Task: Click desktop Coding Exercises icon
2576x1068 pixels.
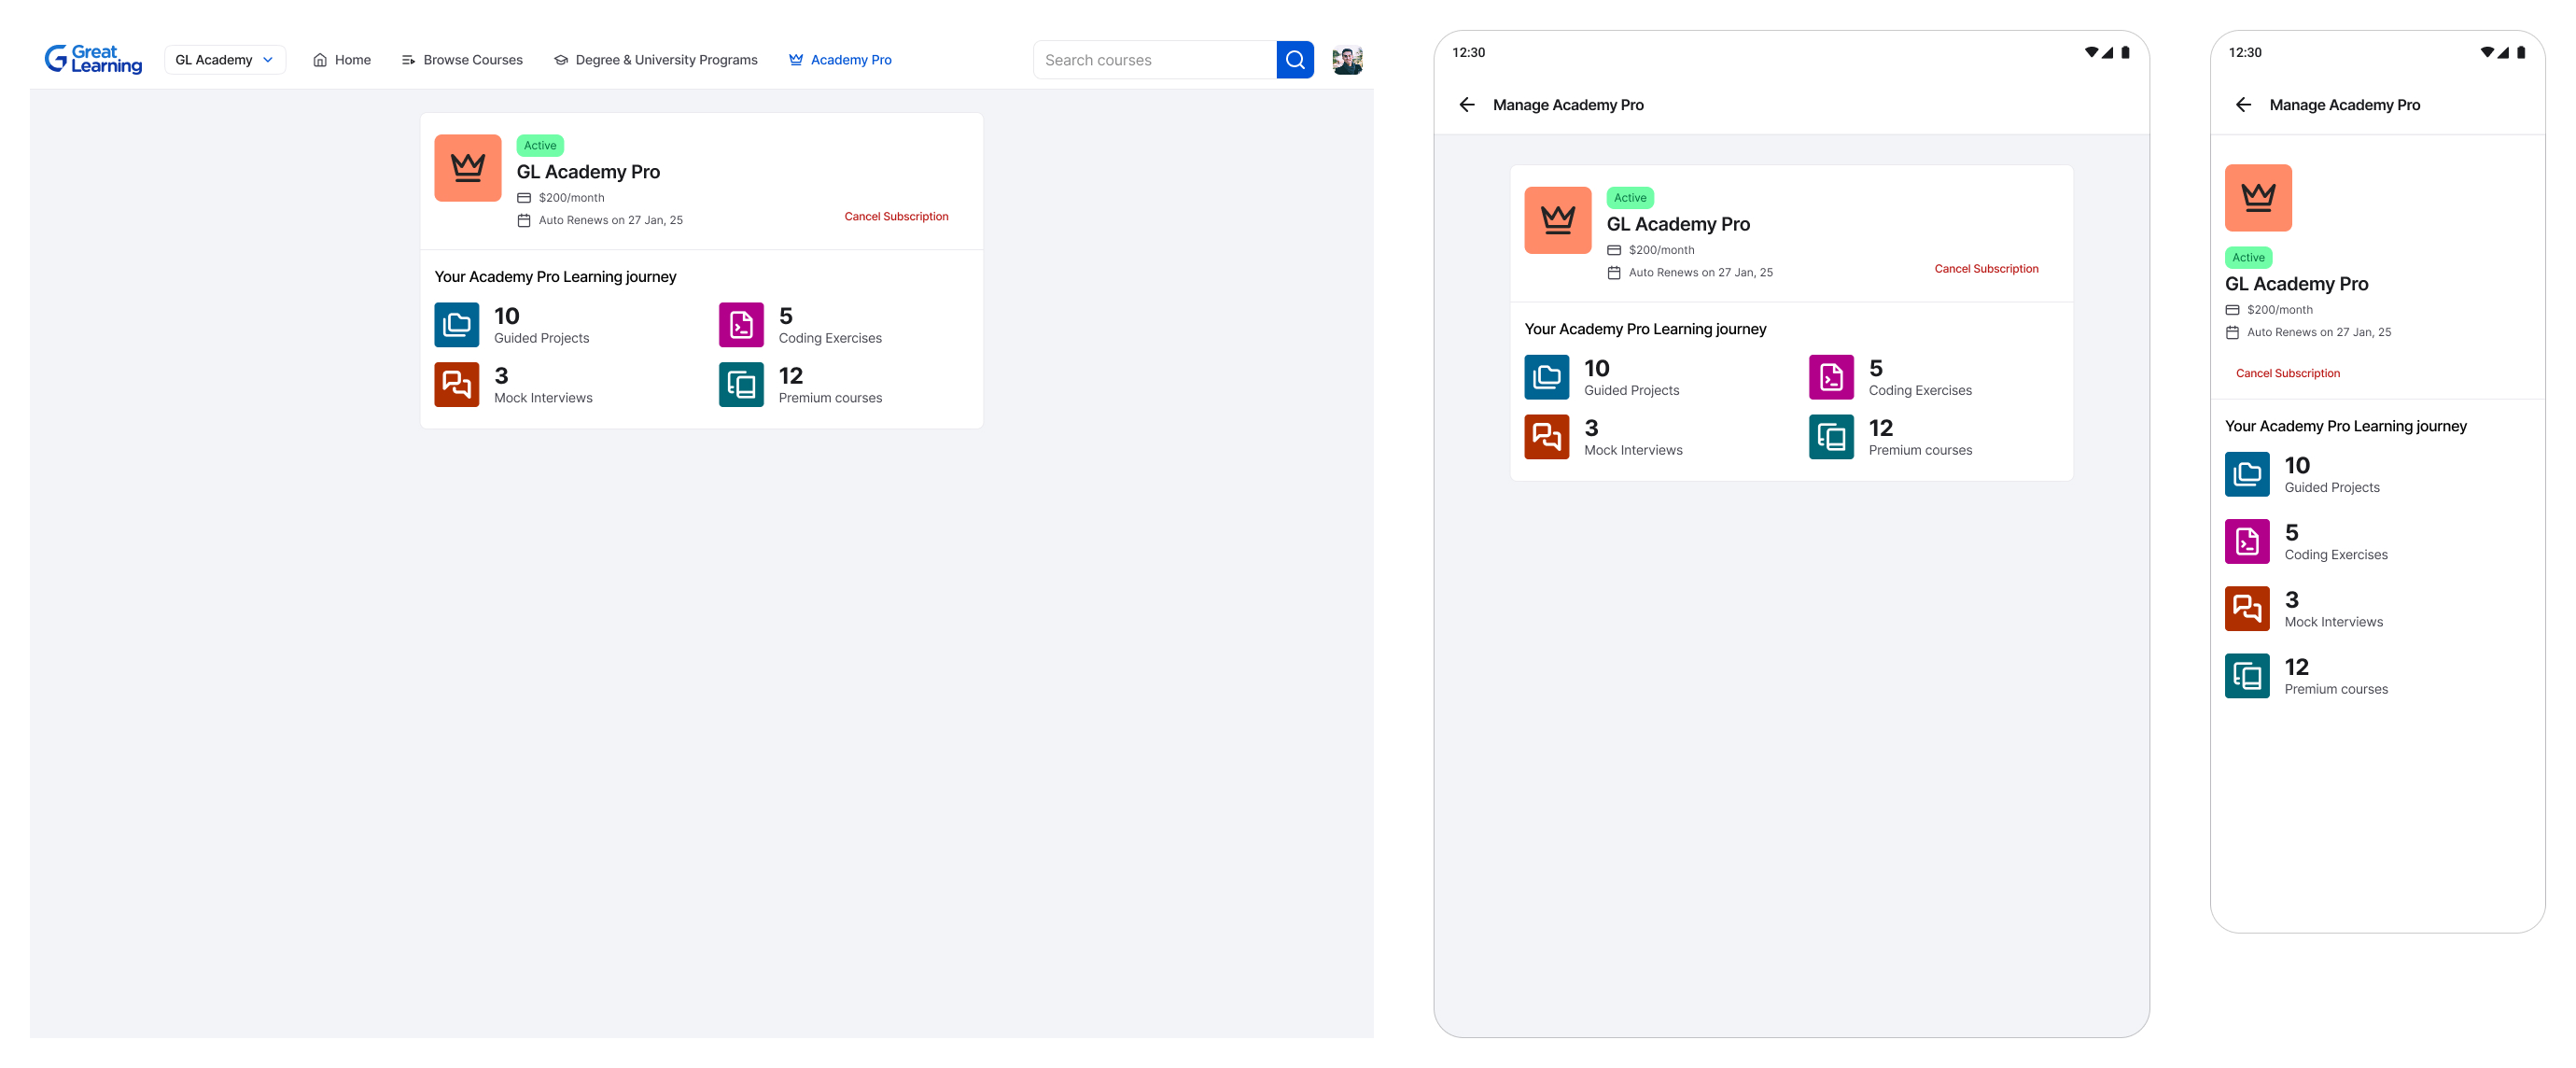Action: tap(741, 325)
